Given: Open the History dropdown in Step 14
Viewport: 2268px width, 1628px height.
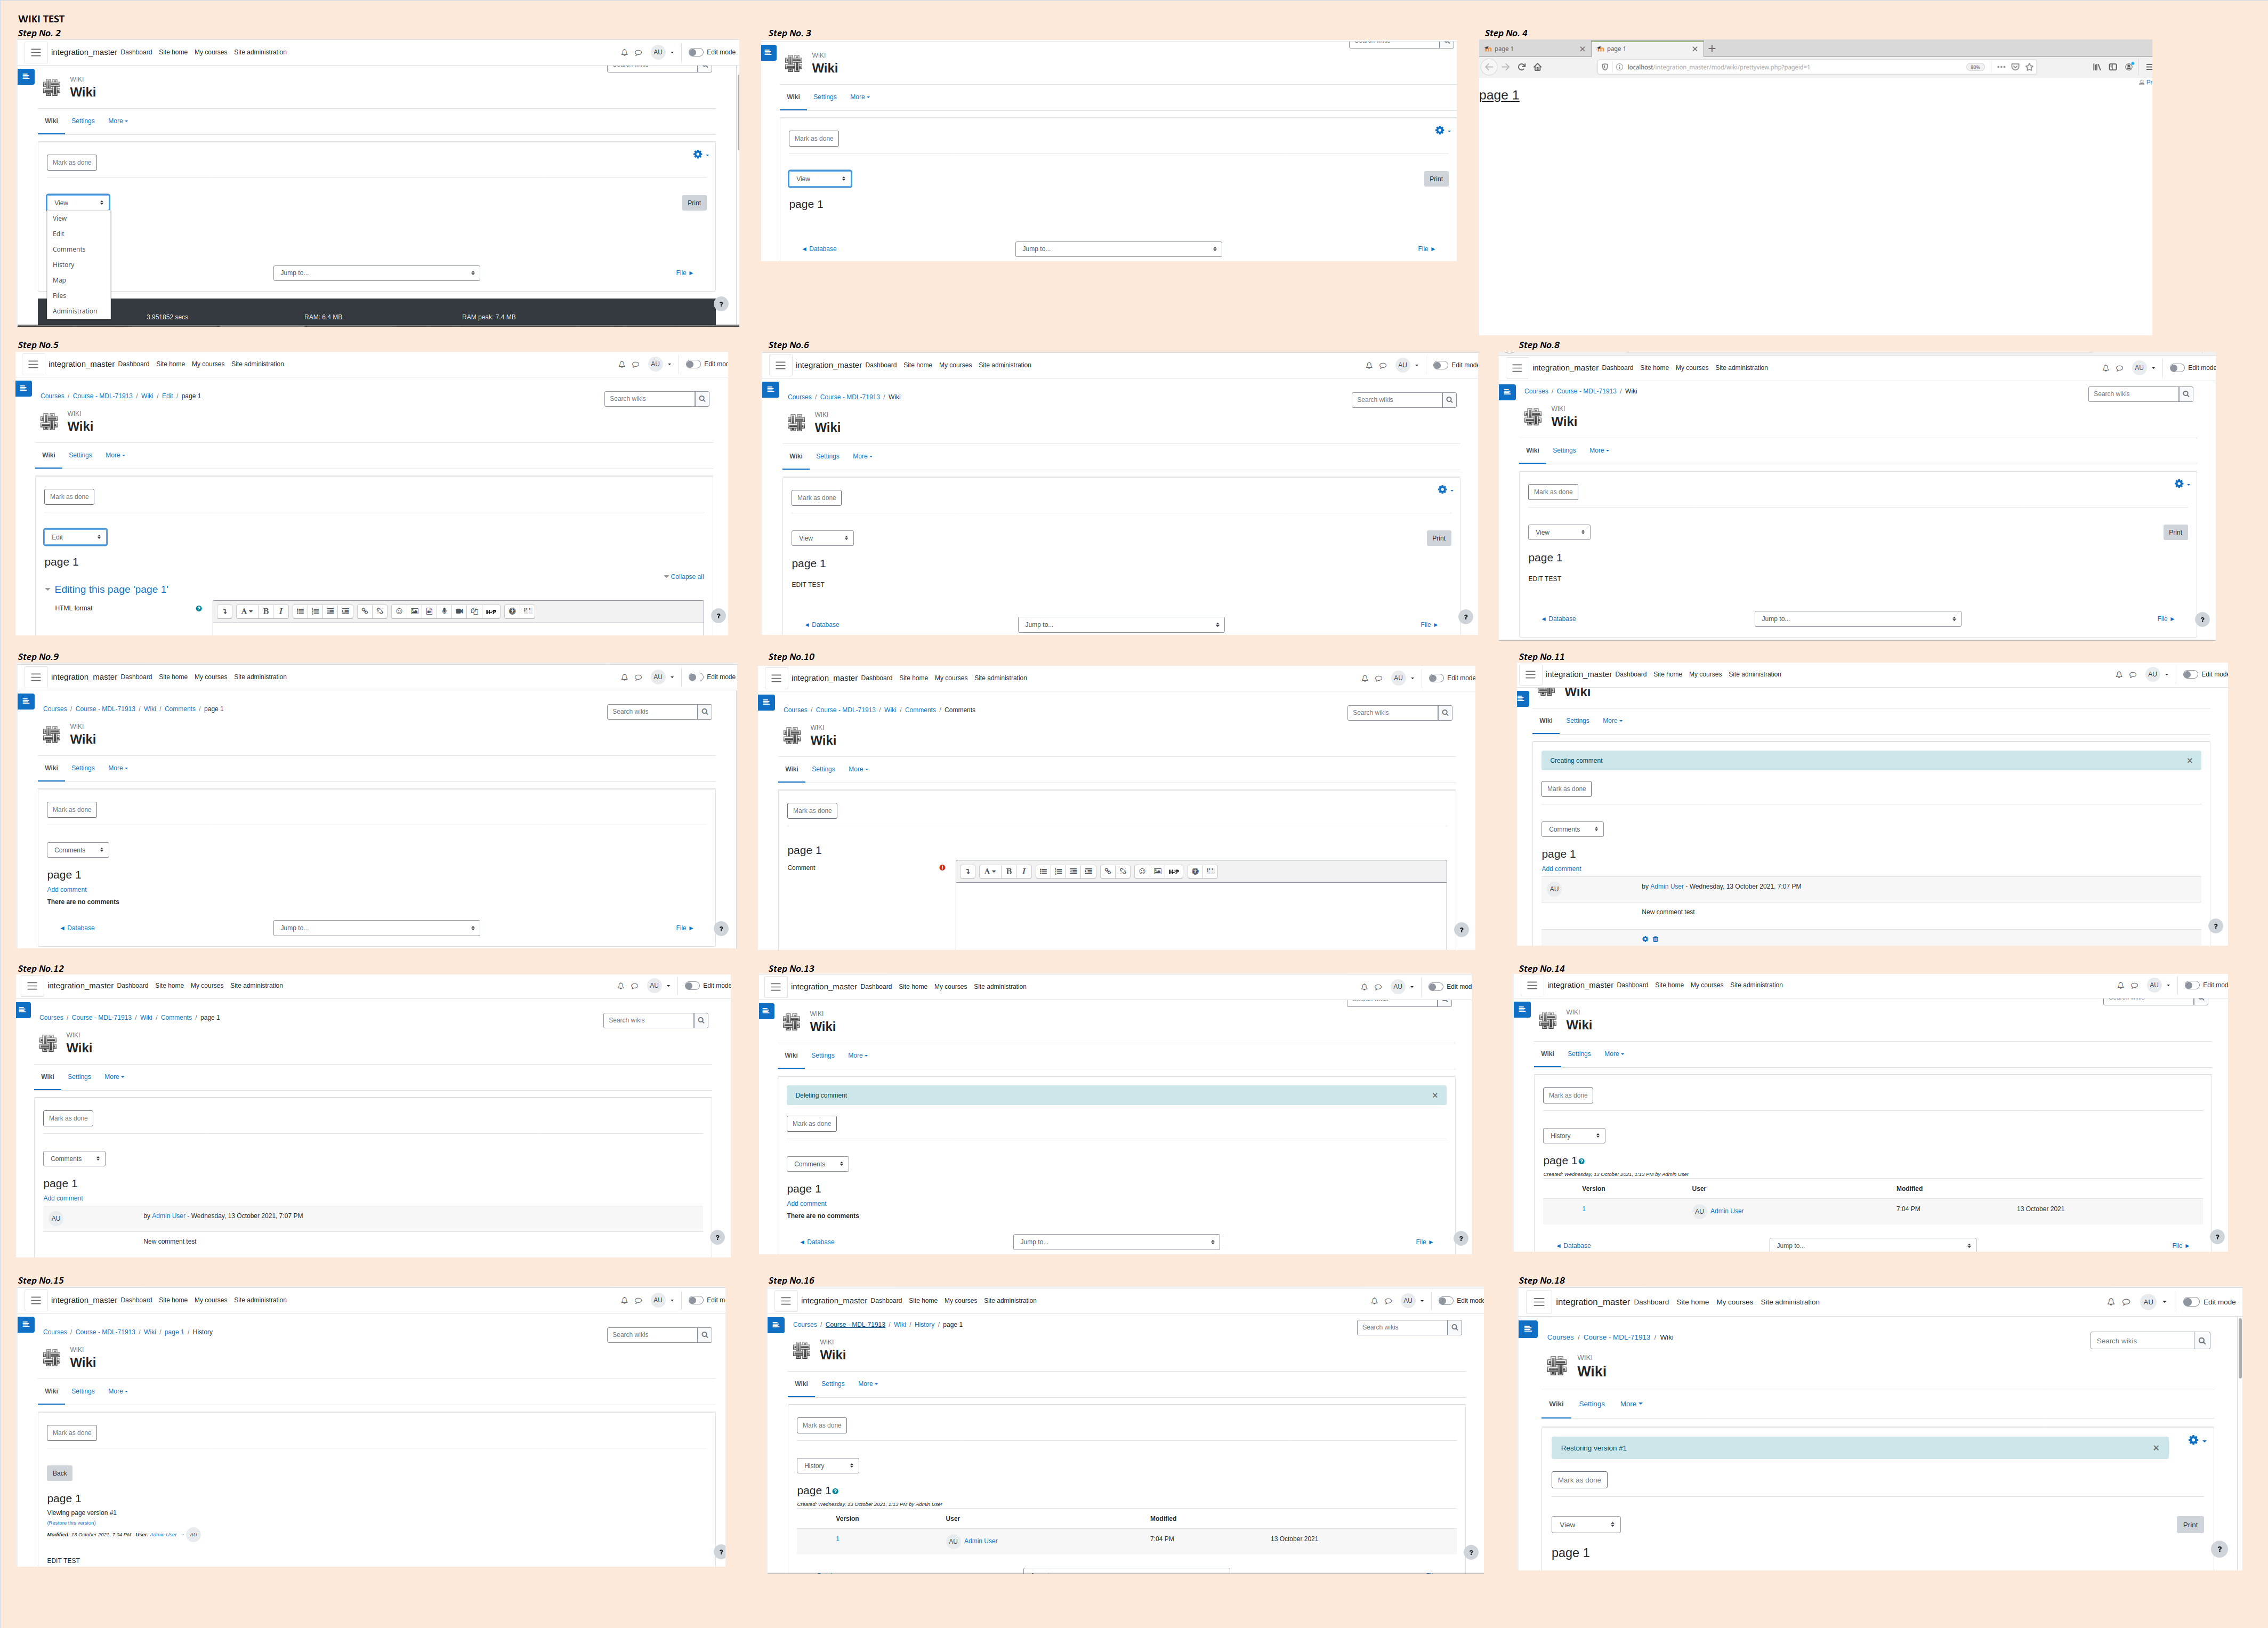Looking at the screenshot, I should pos(1574,1136).
